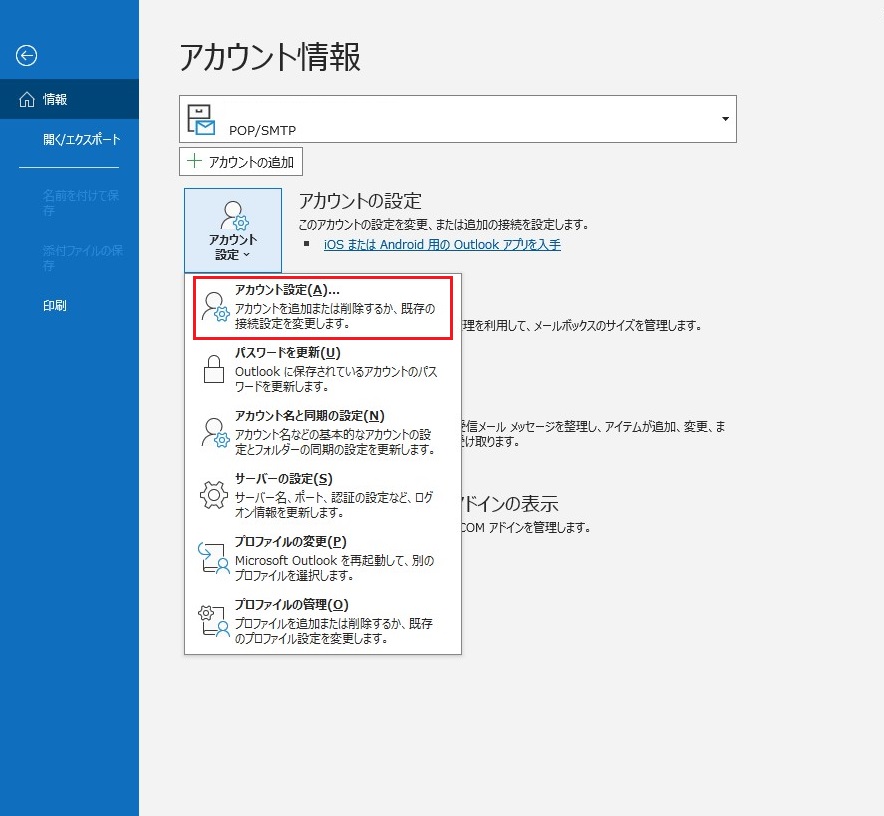Click the person-gear icon on アカウント設定 button
This screenshot has height=816, width=884.
pyautogui.click(x=233, y=216)
